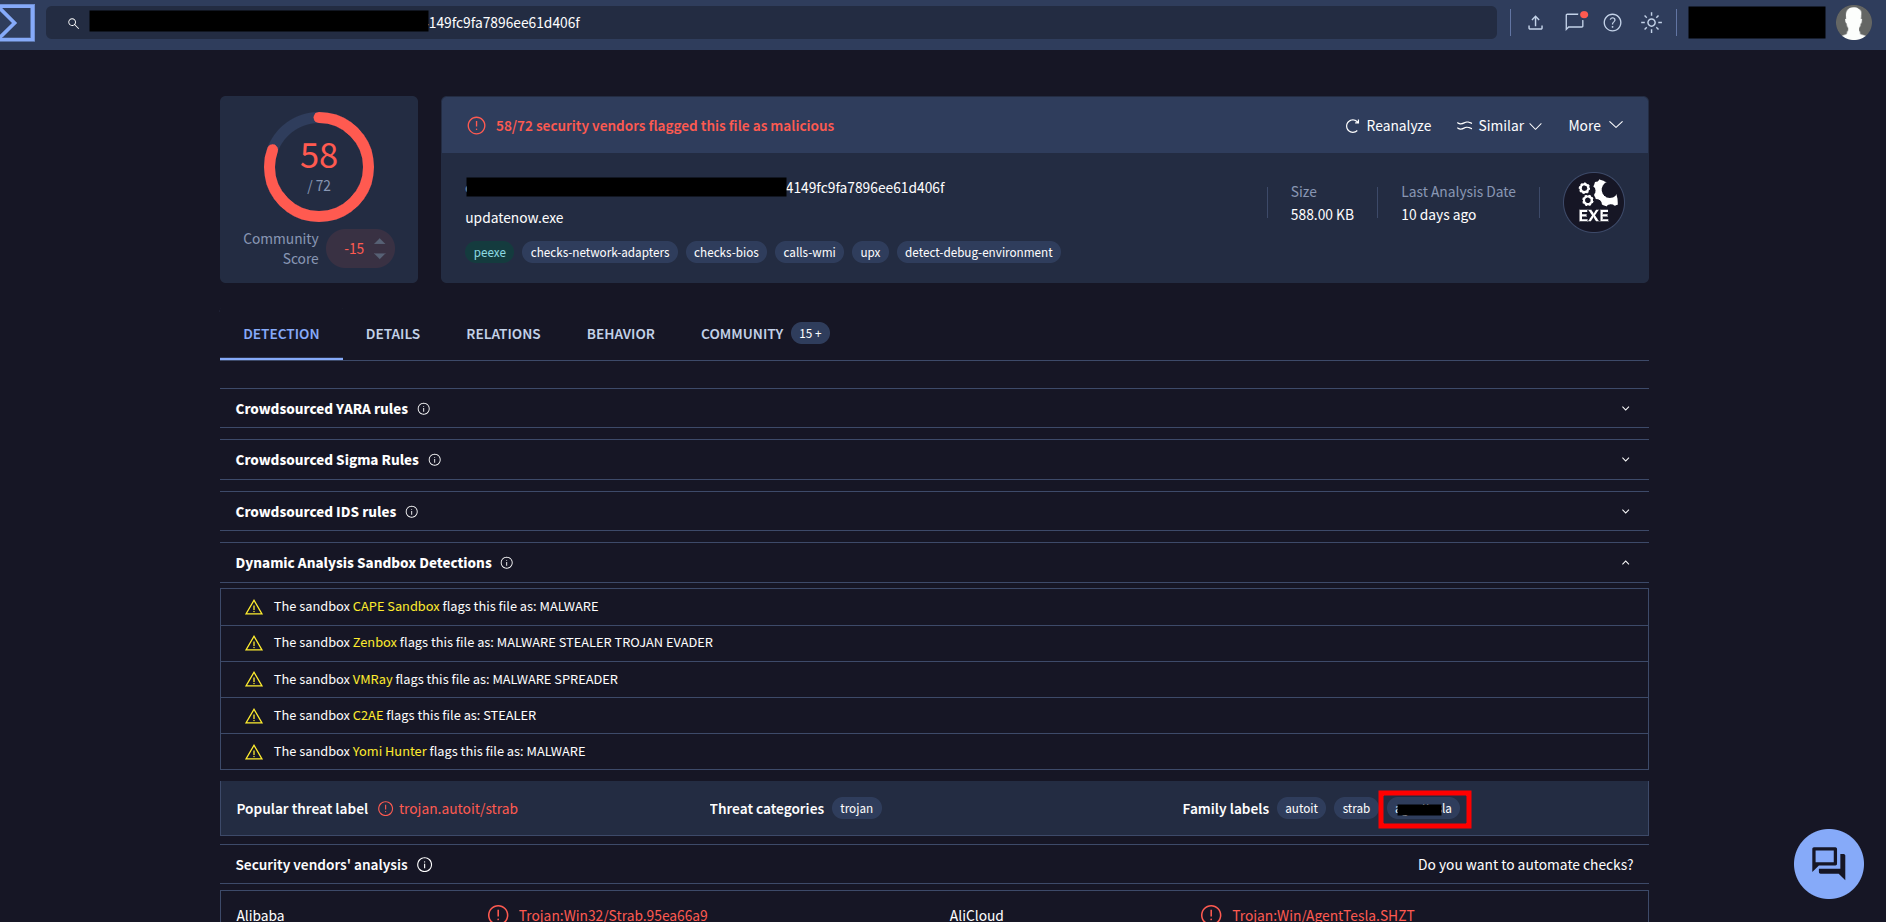
Task: Open the More dropdown menu
Action: [1594, 126]
